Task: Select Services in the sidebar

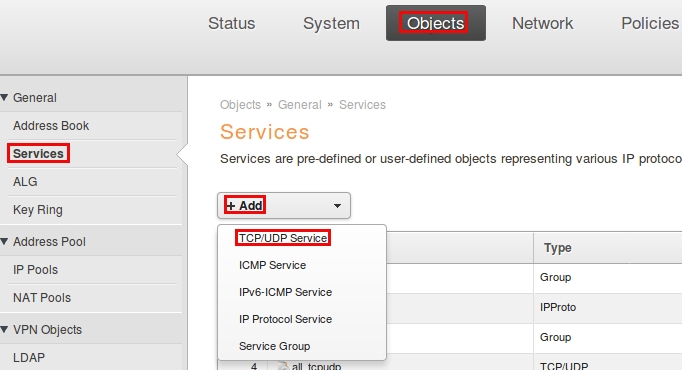Action: click(x=38, y=153)
